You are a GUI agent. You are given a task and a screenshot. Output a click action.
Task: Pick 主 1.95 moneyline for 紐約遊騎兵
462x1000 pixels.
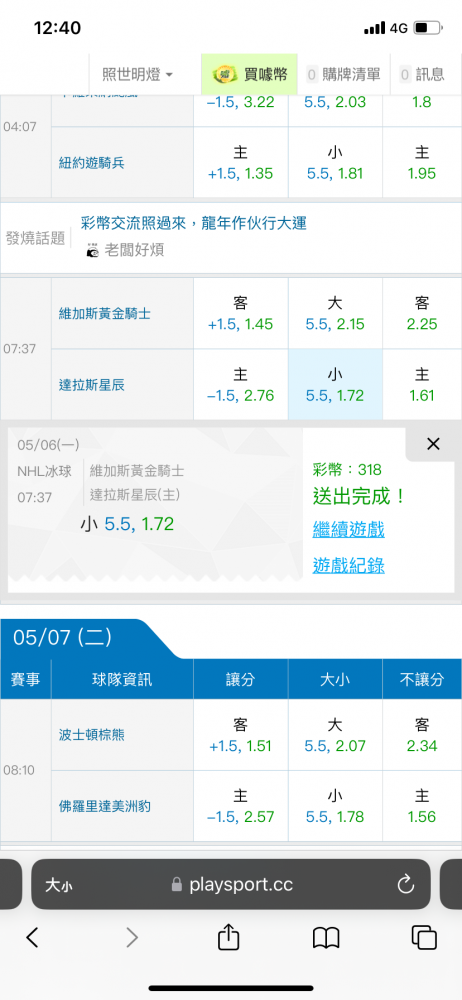pyautogui.click(x=422, y=163)
